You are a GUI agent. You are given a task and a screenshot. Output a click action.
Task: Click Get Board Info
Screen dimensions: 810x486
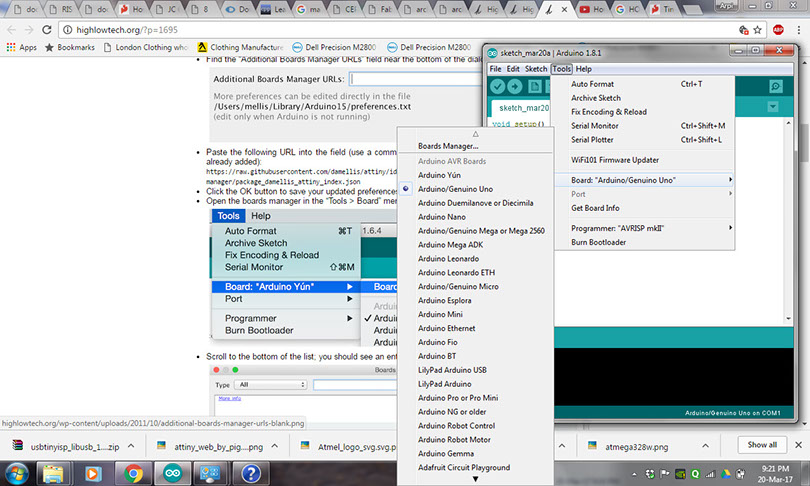(644, 208)
